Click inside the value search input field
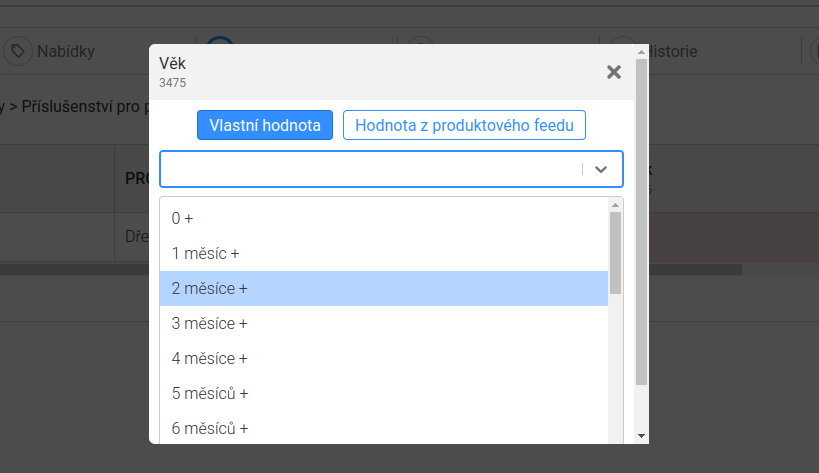Viewport: 819px width, 473px height. click(371, 169)
